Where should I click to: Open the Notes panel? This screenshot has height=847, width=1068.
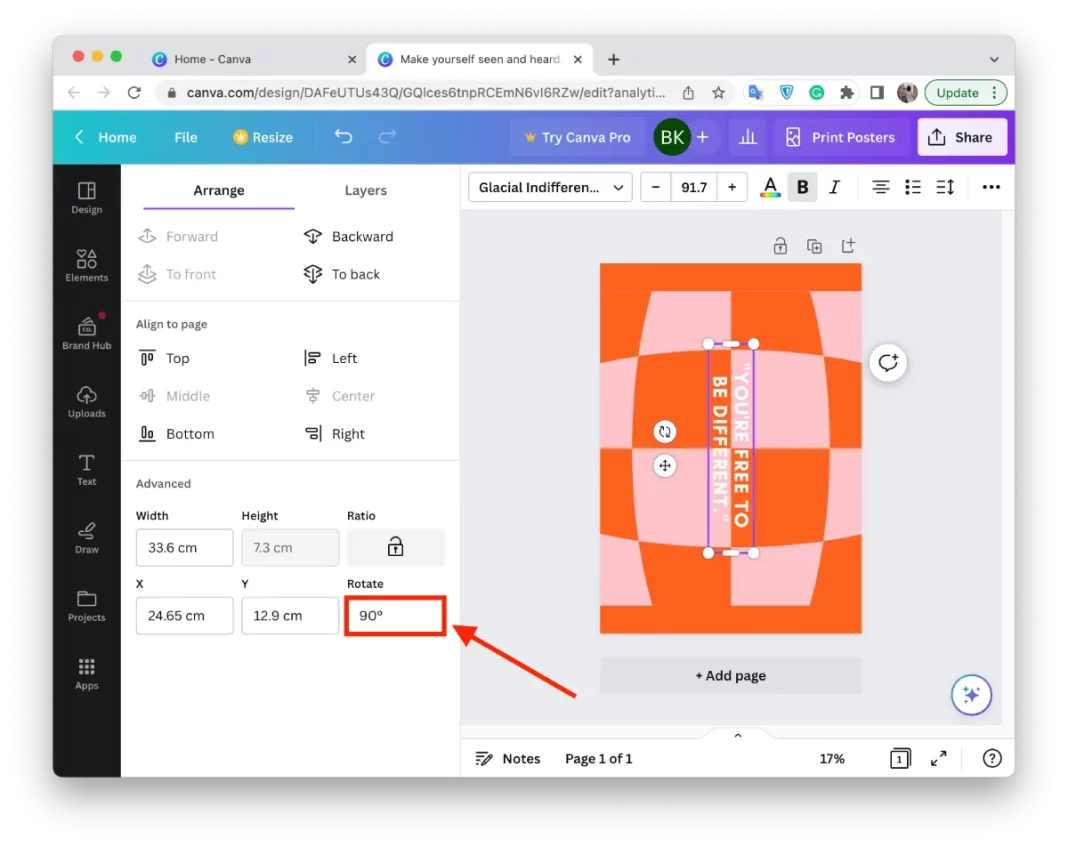508,758
